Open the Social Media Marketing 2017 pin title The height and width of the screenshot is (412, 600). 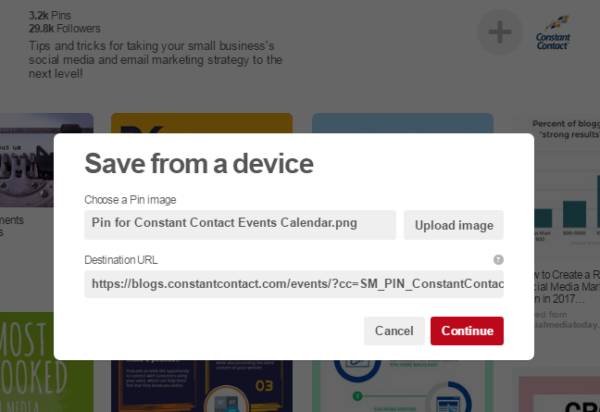[x=567, y=287]
